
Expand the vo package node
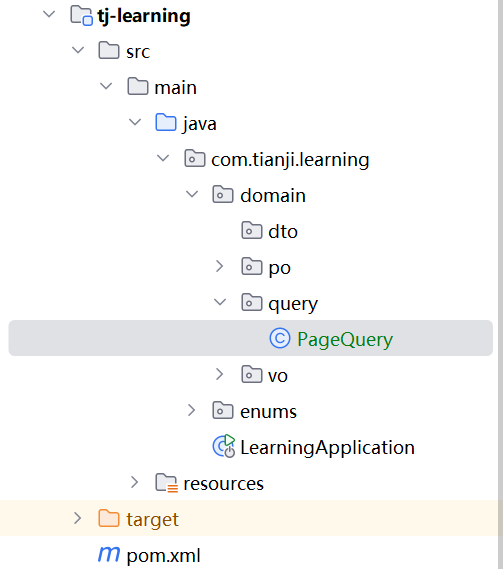coord(219,374)
